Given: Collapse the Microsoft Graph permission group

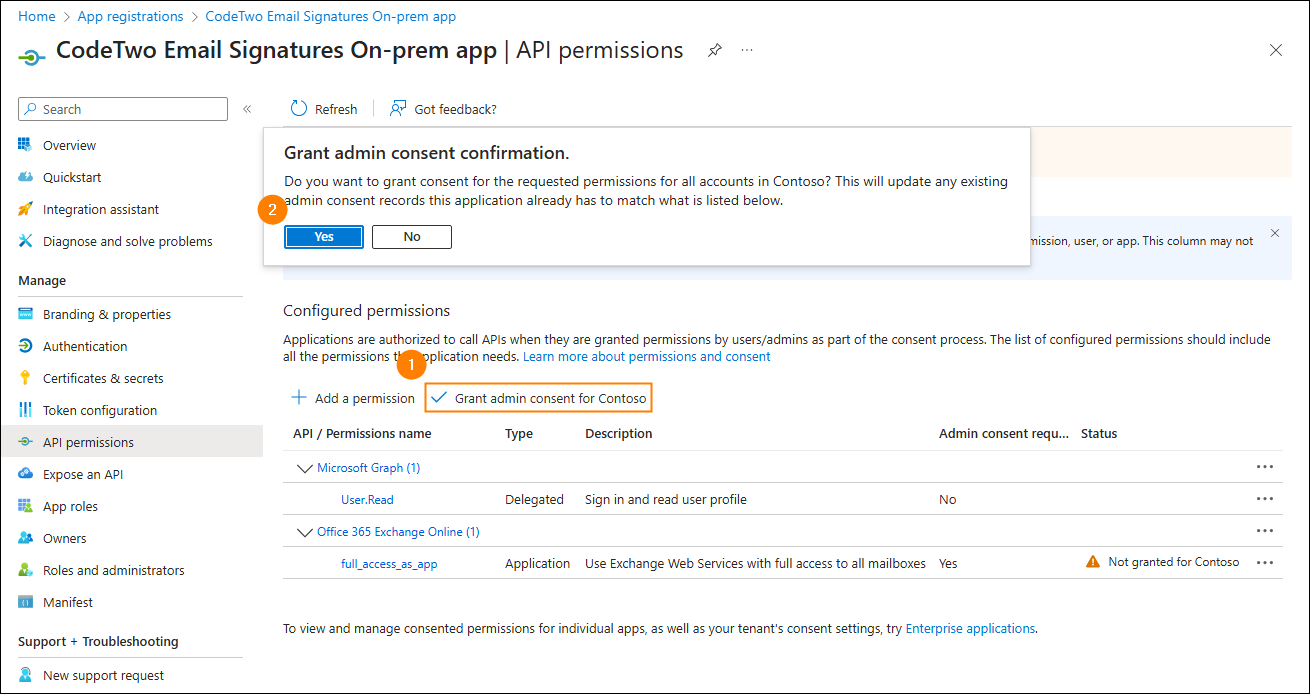Looking at the screenshot, I should click(305, 468).
